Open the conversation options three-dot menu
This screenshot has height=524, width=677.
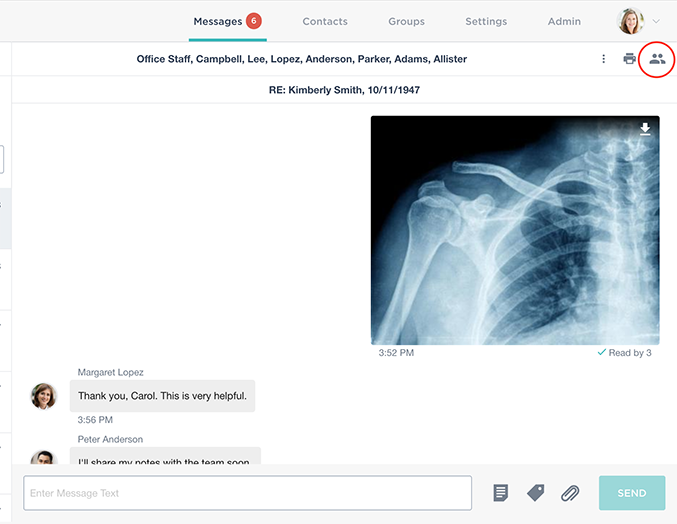(604, 59)
